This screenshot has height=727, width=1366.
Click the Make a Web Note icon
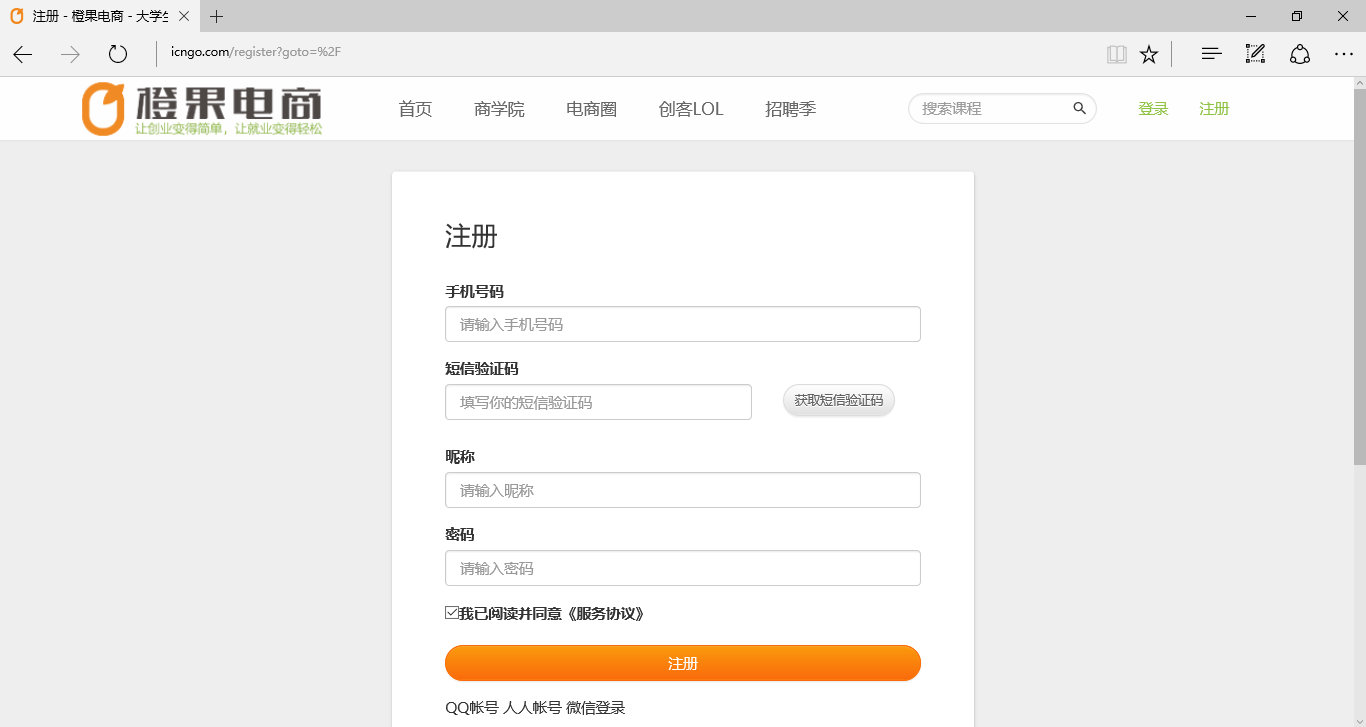(x=1255, y=54)
